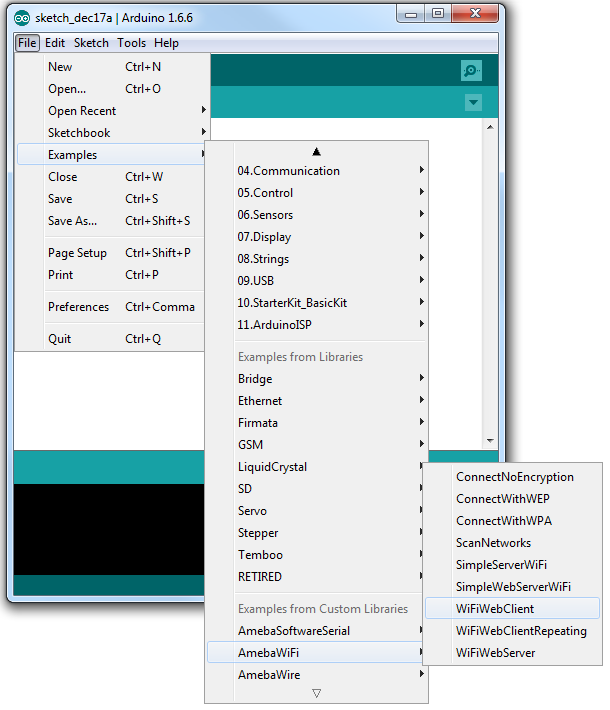Expand 11.ArduinoISP examples

pos(317,325)
